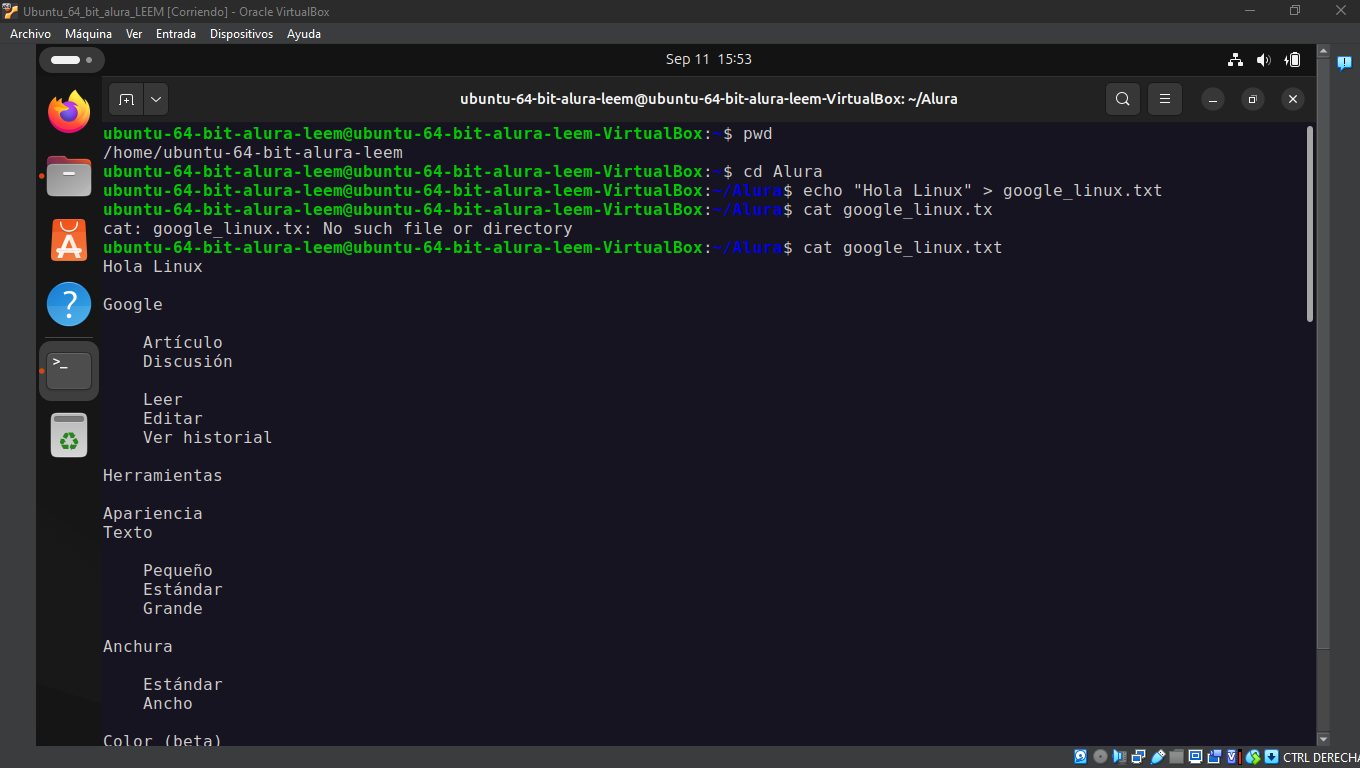Click the 'cd Alura' command text
The width and height of the screenshot is (1360, 768).
point(782,172)
